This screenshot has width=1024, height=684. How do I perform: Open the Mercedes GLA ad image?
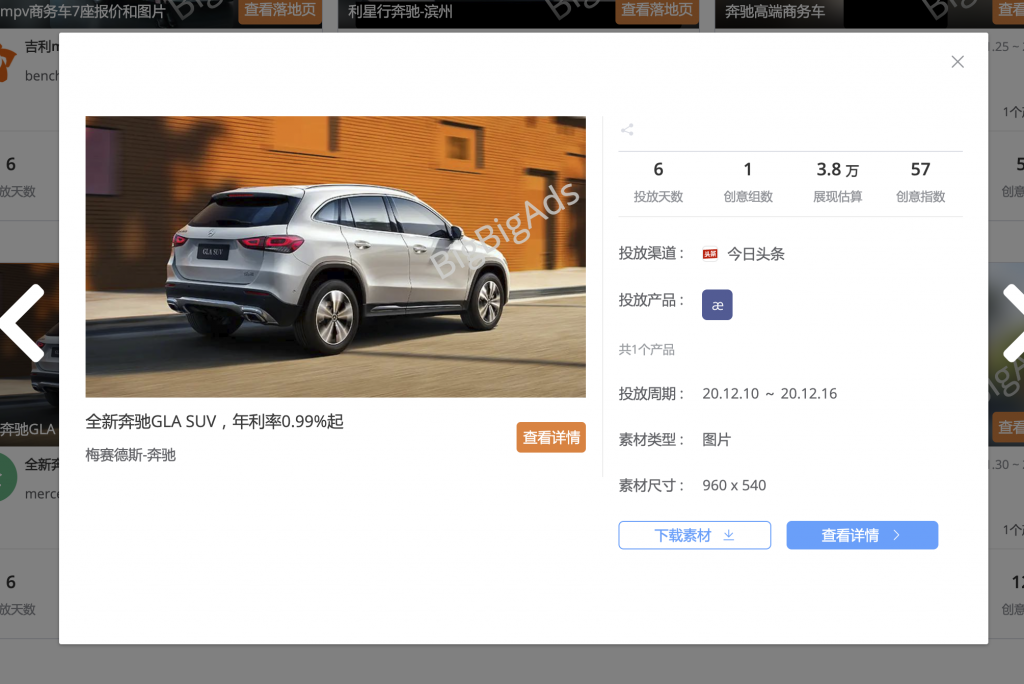click(336, 257)
